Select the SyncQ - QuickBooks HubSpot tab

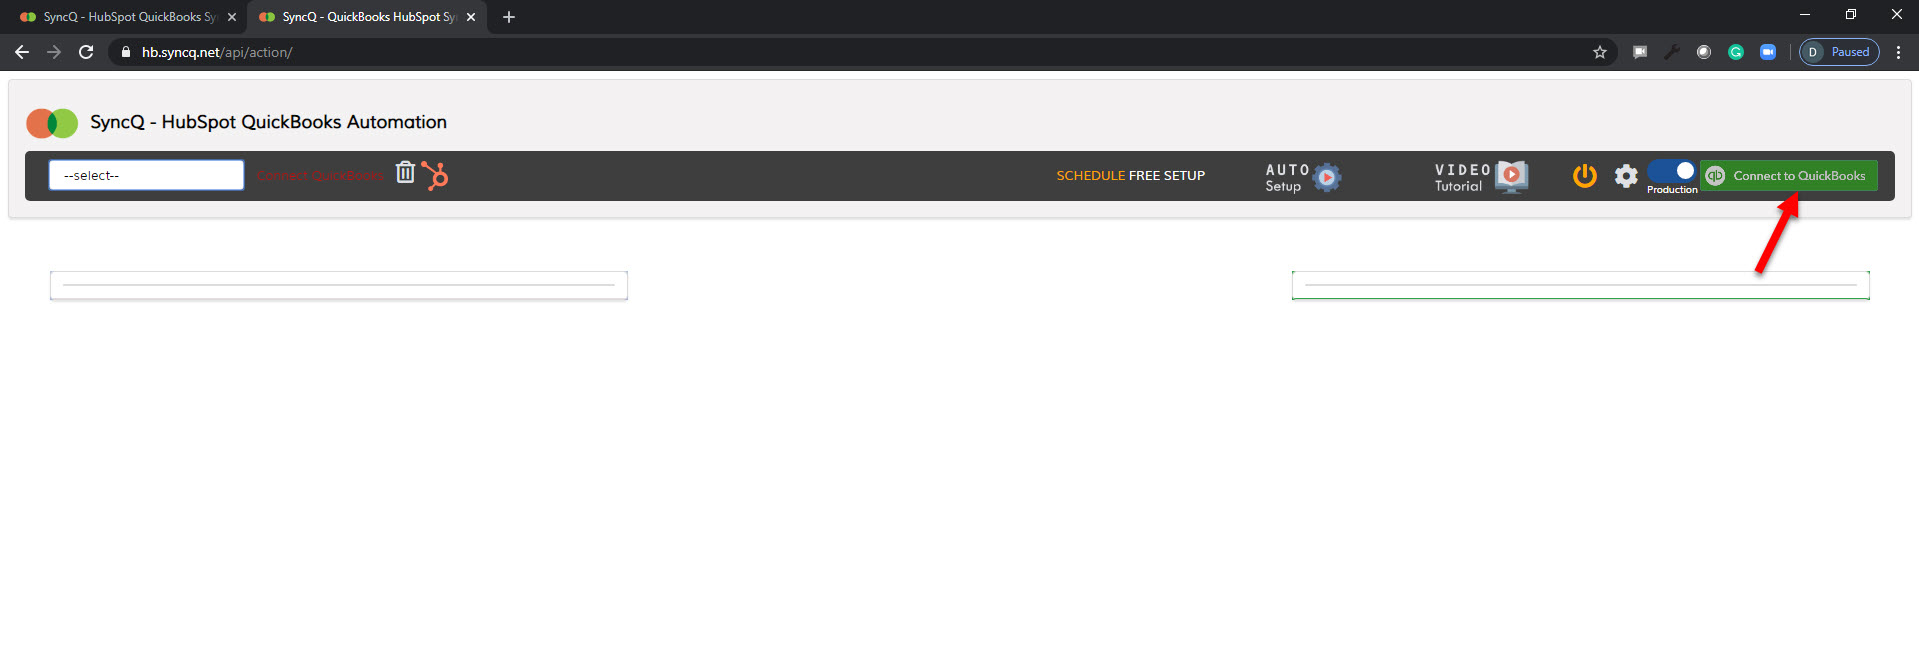(x=366, y=17)
